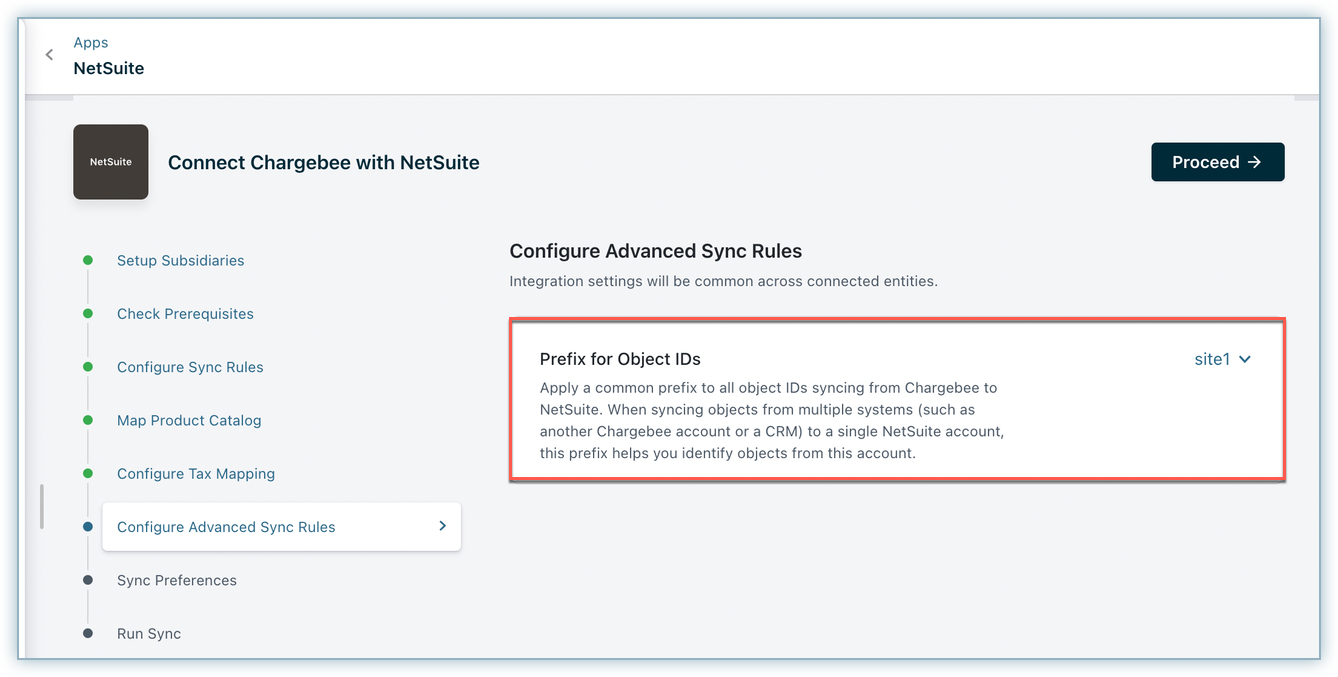This screenshot has height=677, width=1338.
Task: Click green dot beside Check Prerequisites
Action: click(88, 314)
